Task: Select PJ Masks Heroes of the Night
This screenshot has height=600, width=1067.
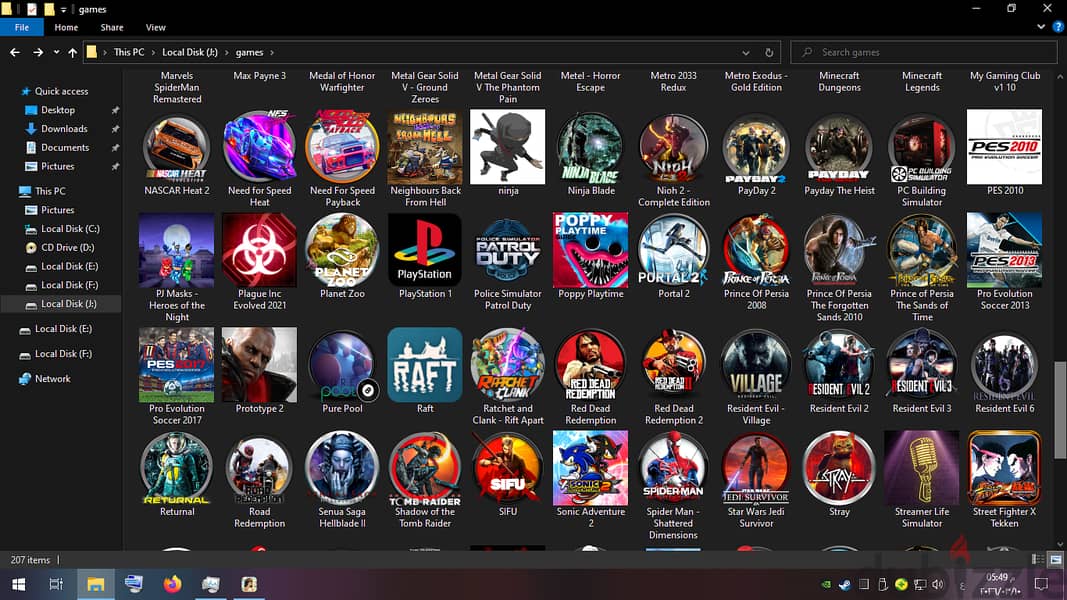Action: (x=177, y=250)
